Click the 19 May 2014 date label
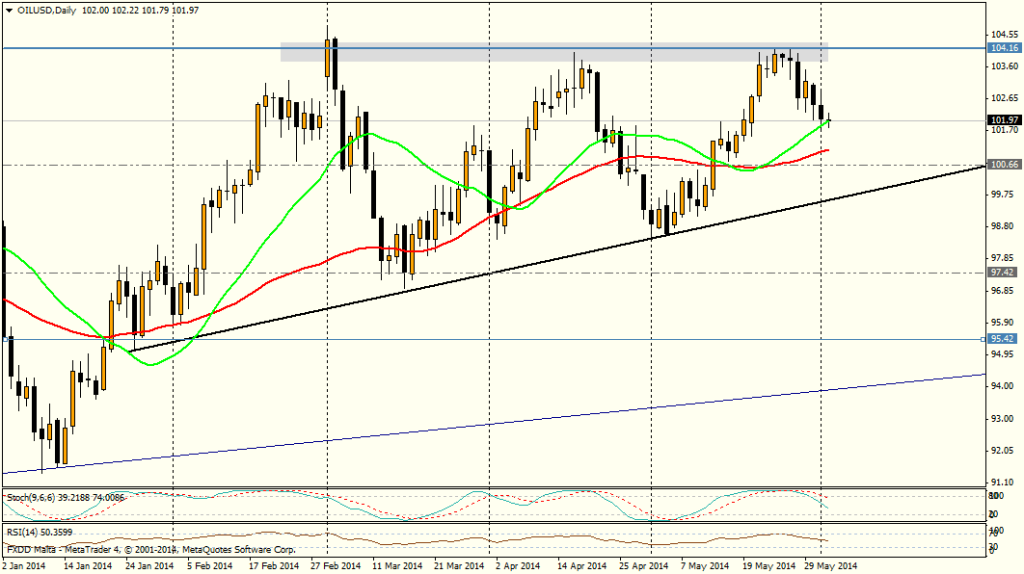 [767, 566]
